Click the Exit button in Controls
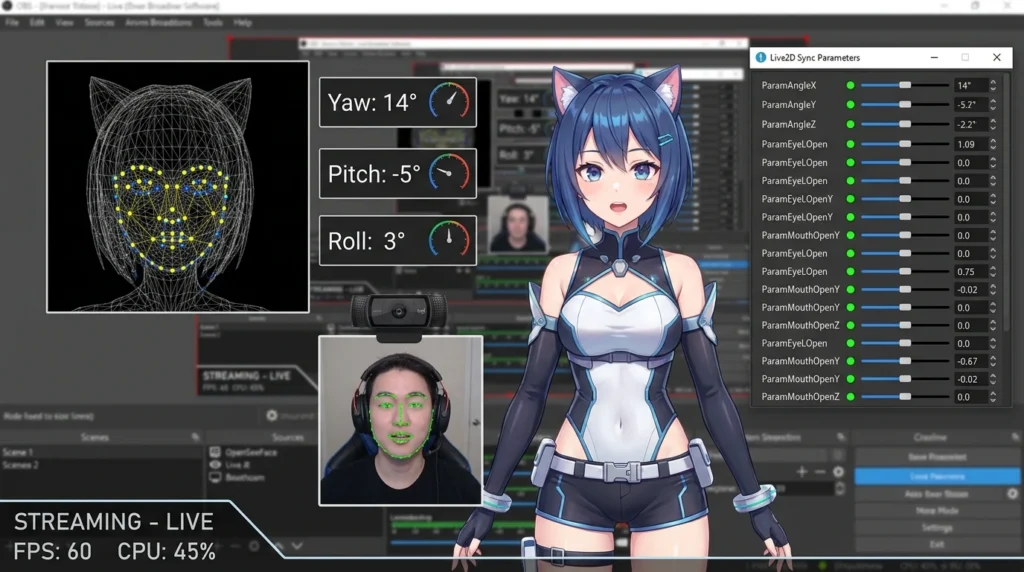This screenshot has height=572, width=1024. click(937, 544)
